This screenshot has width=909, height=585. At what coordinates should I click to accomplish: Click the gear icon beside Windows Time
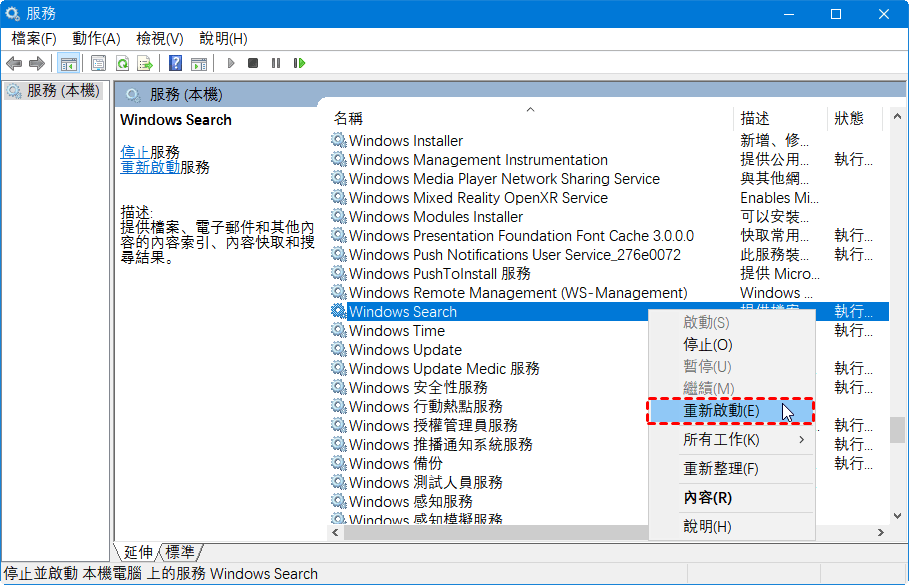click(x=339, y=330)
